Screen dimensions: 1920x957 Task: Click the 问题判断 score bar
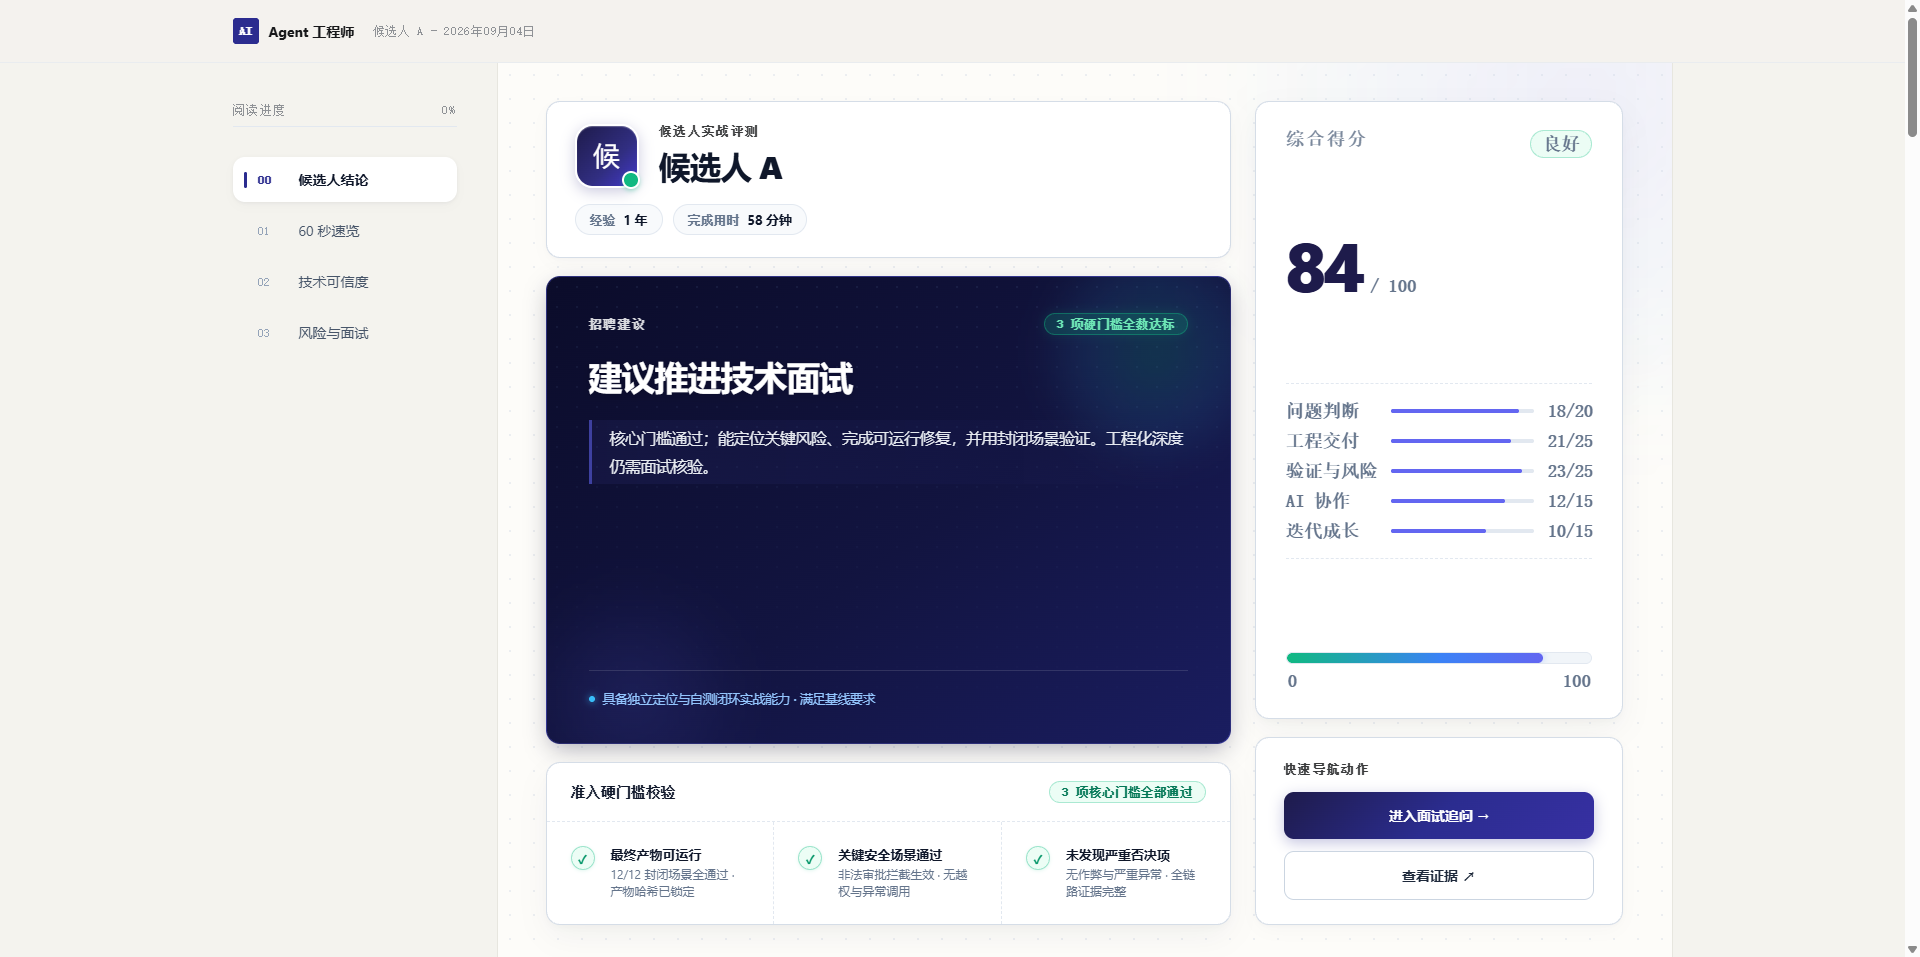tap(1462, 411)
